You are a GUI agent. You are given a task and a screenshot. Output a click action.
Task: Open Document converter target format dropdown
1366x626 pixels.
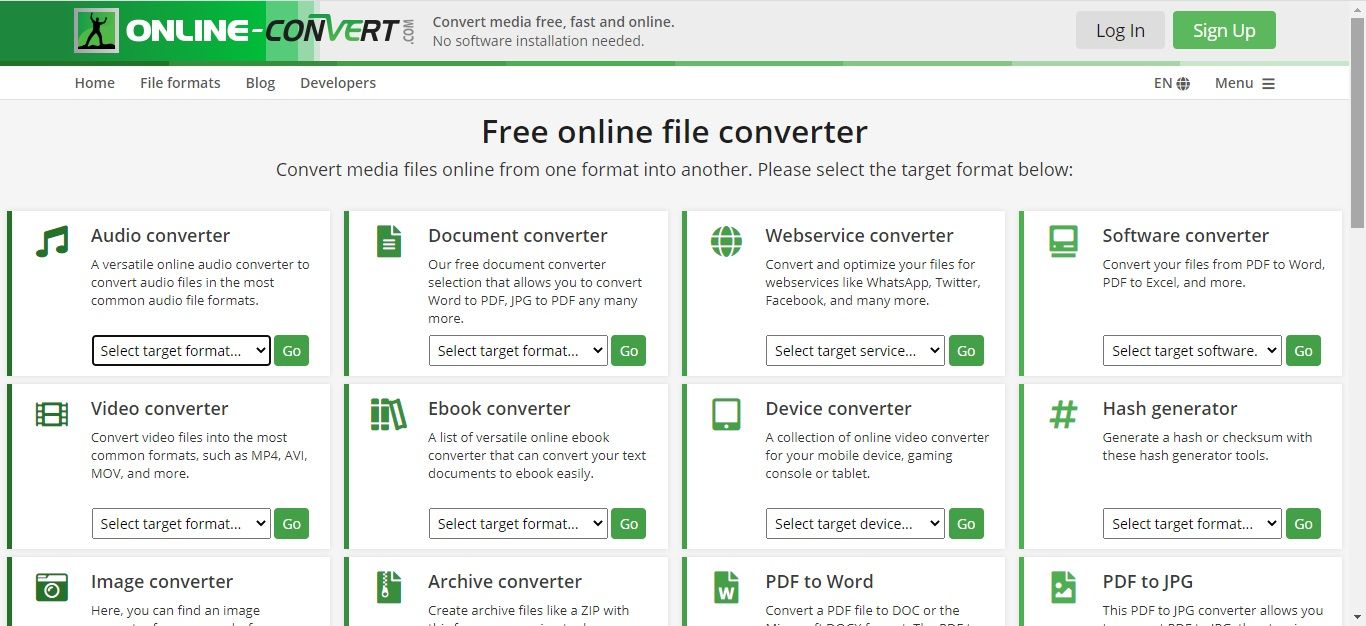[x=518, y=351]
